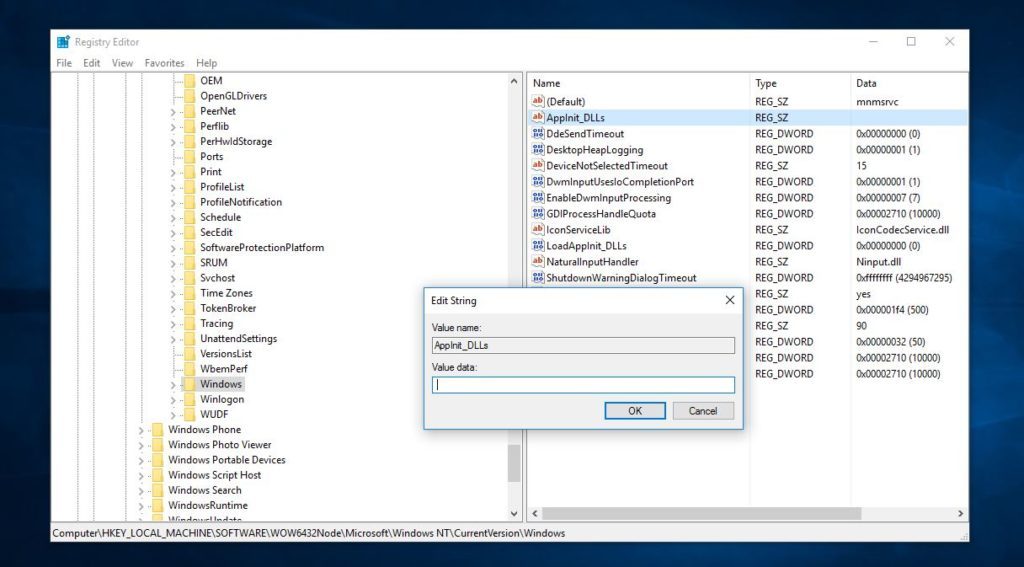The height and width of the screenshot is (567, 1024).
Task: Expand the PerHwIdStorage key
Action: click(173, 142)
